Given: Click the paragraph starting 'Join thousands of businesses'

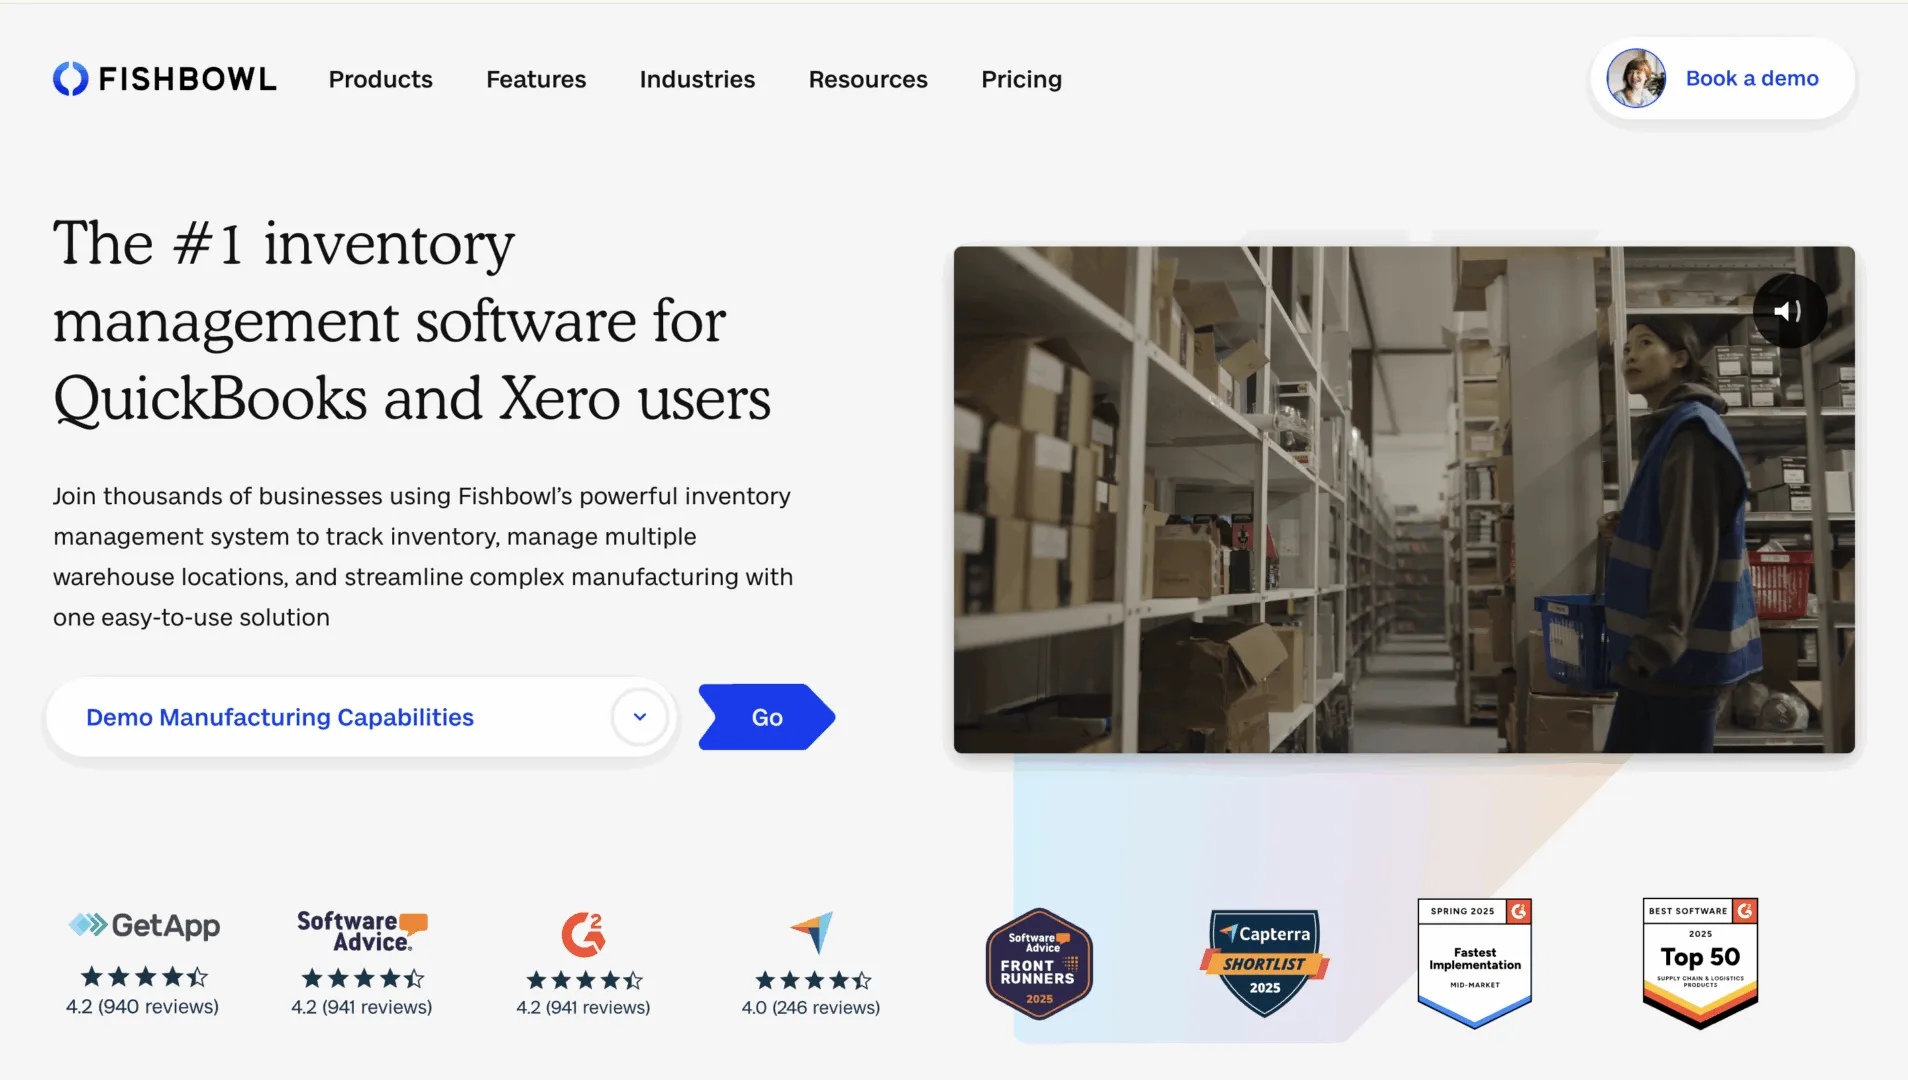Looking at the screenshot, I should click(423, 557).
